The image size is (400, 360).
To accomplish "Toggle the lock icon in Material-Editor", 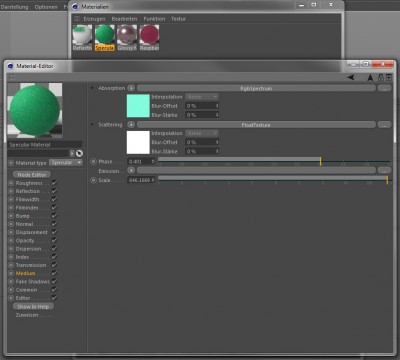I will (x=381, y=77).
